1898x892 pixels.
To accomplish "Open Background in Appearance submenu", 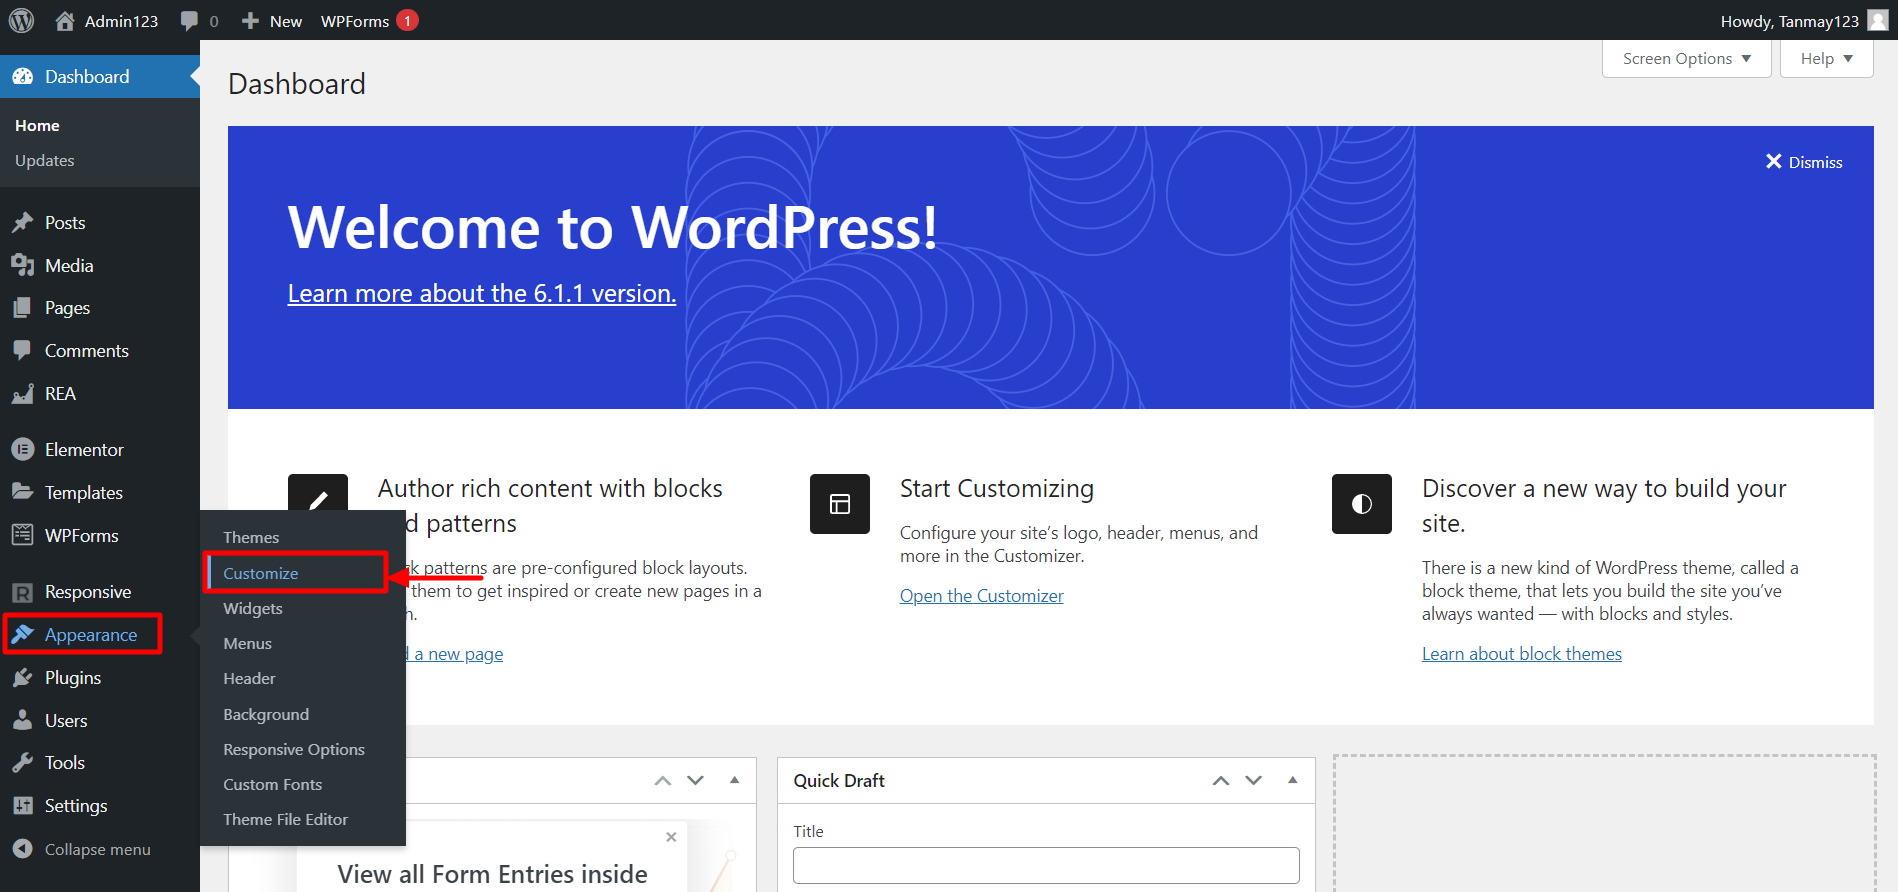I will [266, 714].
